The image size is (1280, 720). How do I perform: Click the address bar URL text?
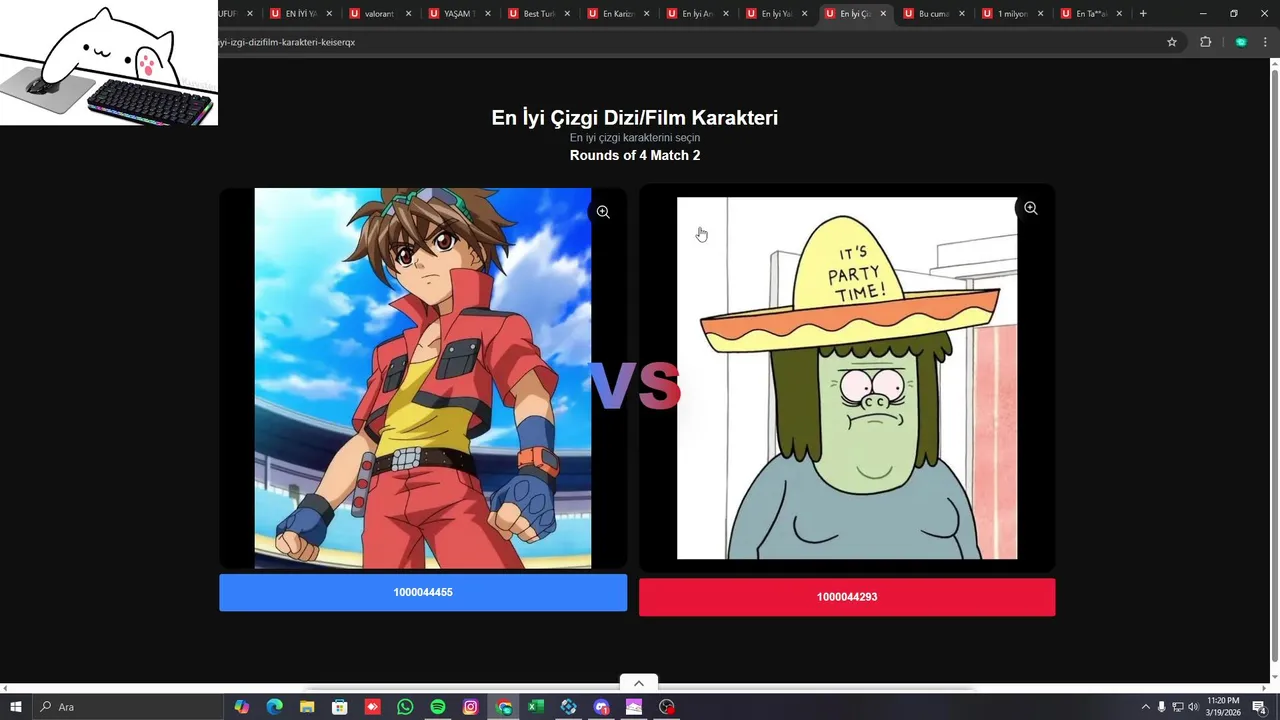(x=287, y=42)
